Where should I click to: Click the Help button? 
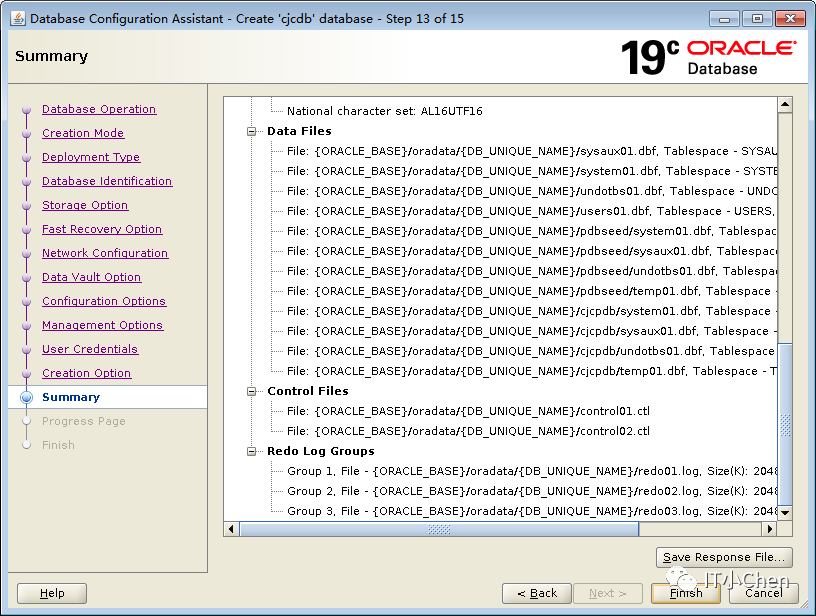pyautogui.click(x=52, y=593)
